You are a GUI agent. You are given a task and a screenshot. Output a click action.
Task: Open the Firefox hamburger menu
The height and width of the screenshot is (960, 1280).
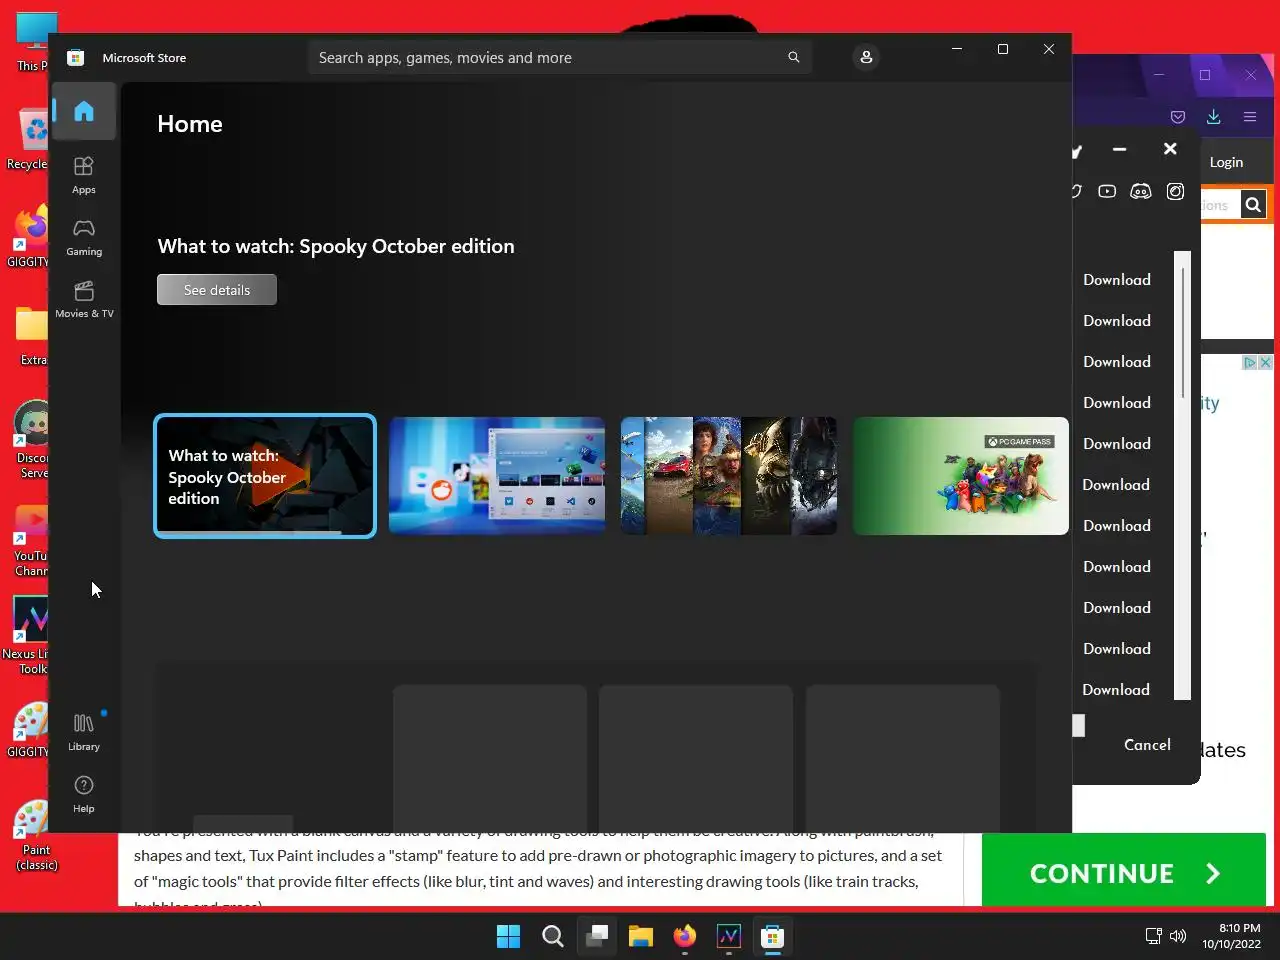[x=1250, y=117]
